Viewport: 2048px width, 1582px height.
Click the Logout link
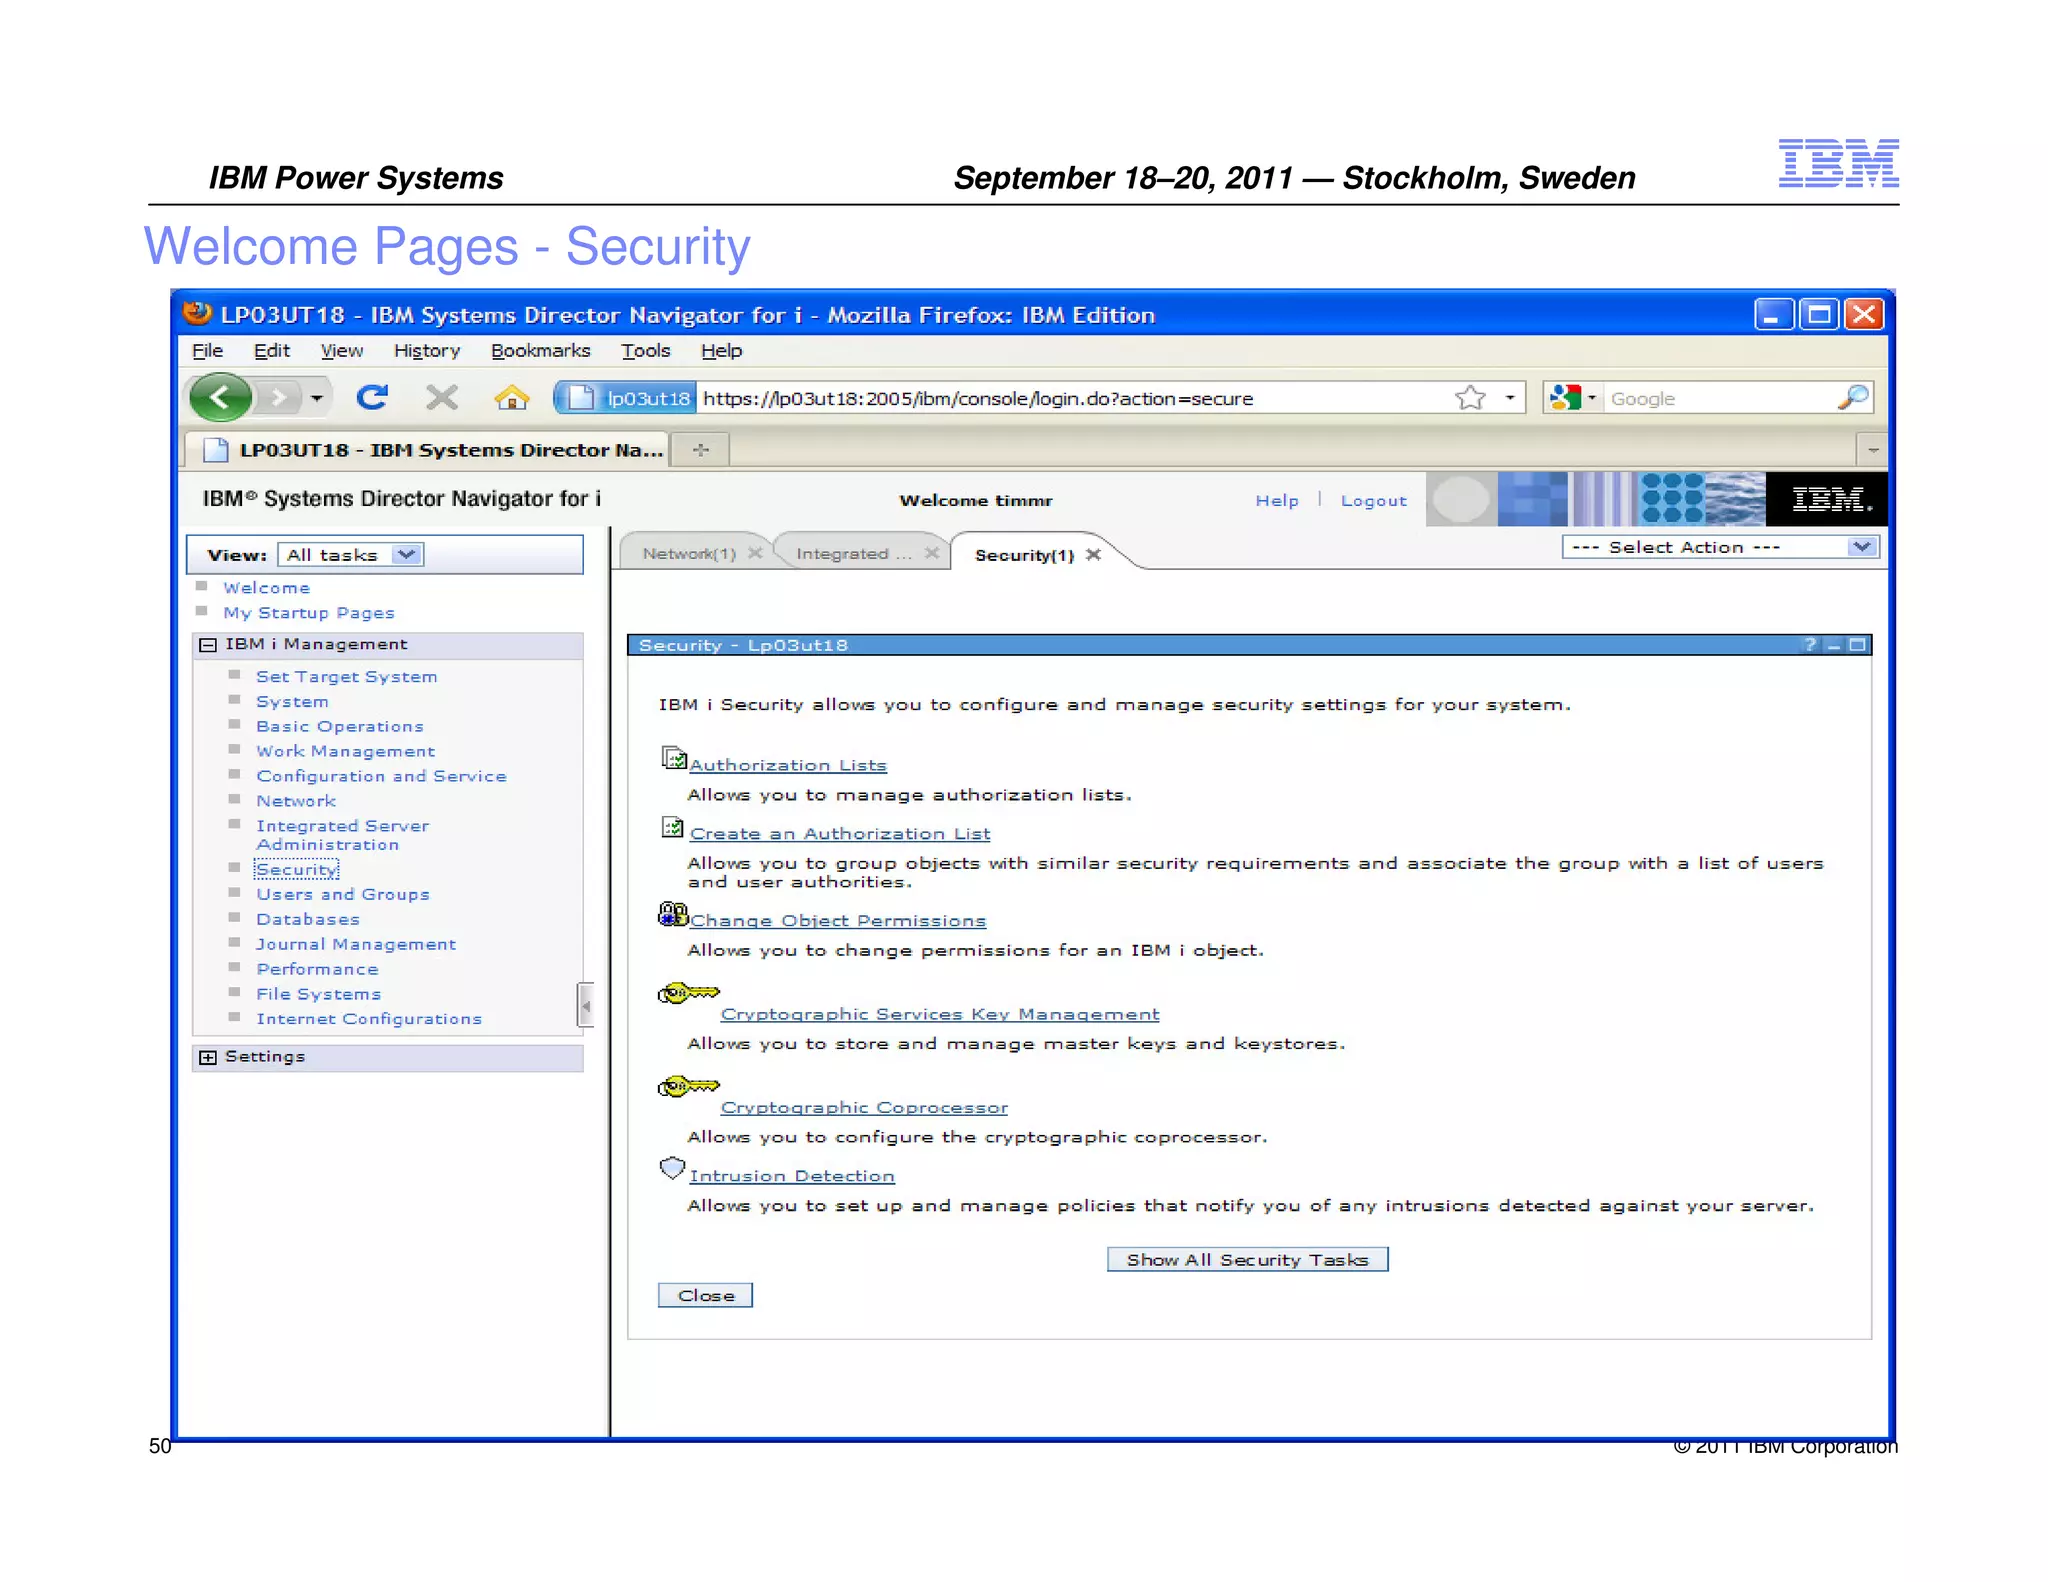click(x=1373, y=500)
